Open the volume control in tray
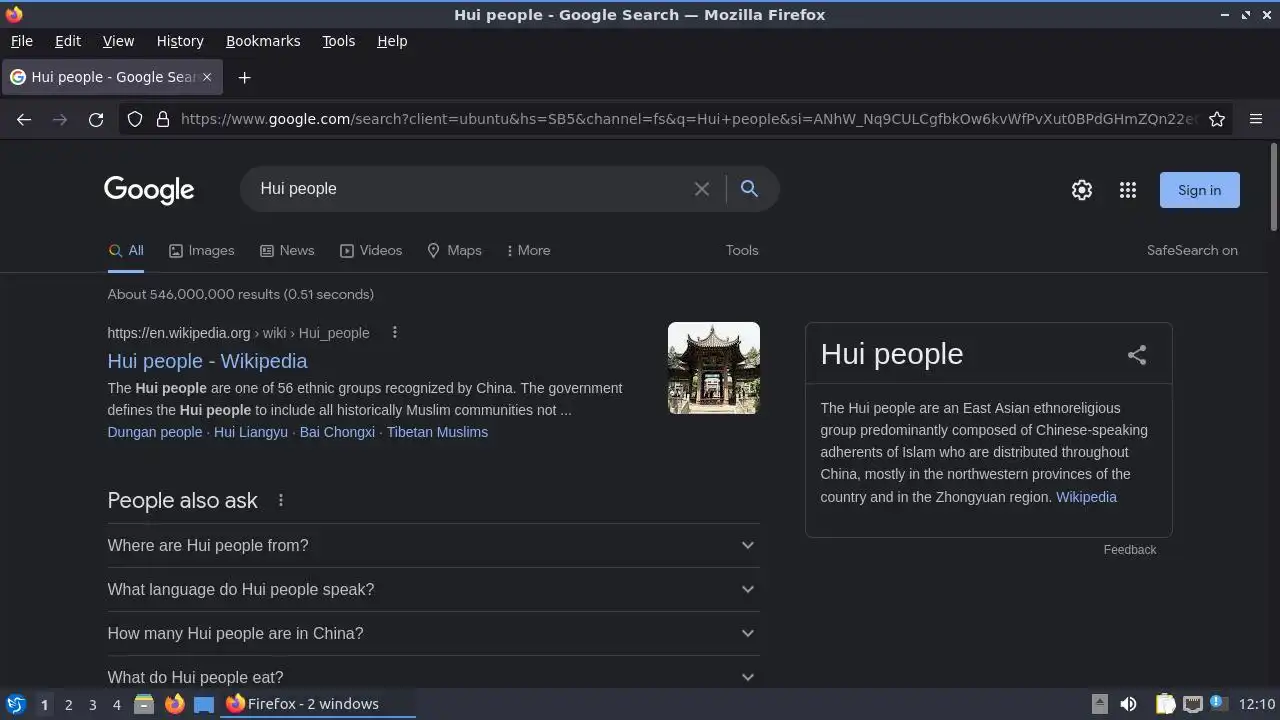Image resolution: width=1280 pixels, height=720 pixels. (x=1128, y=704)
